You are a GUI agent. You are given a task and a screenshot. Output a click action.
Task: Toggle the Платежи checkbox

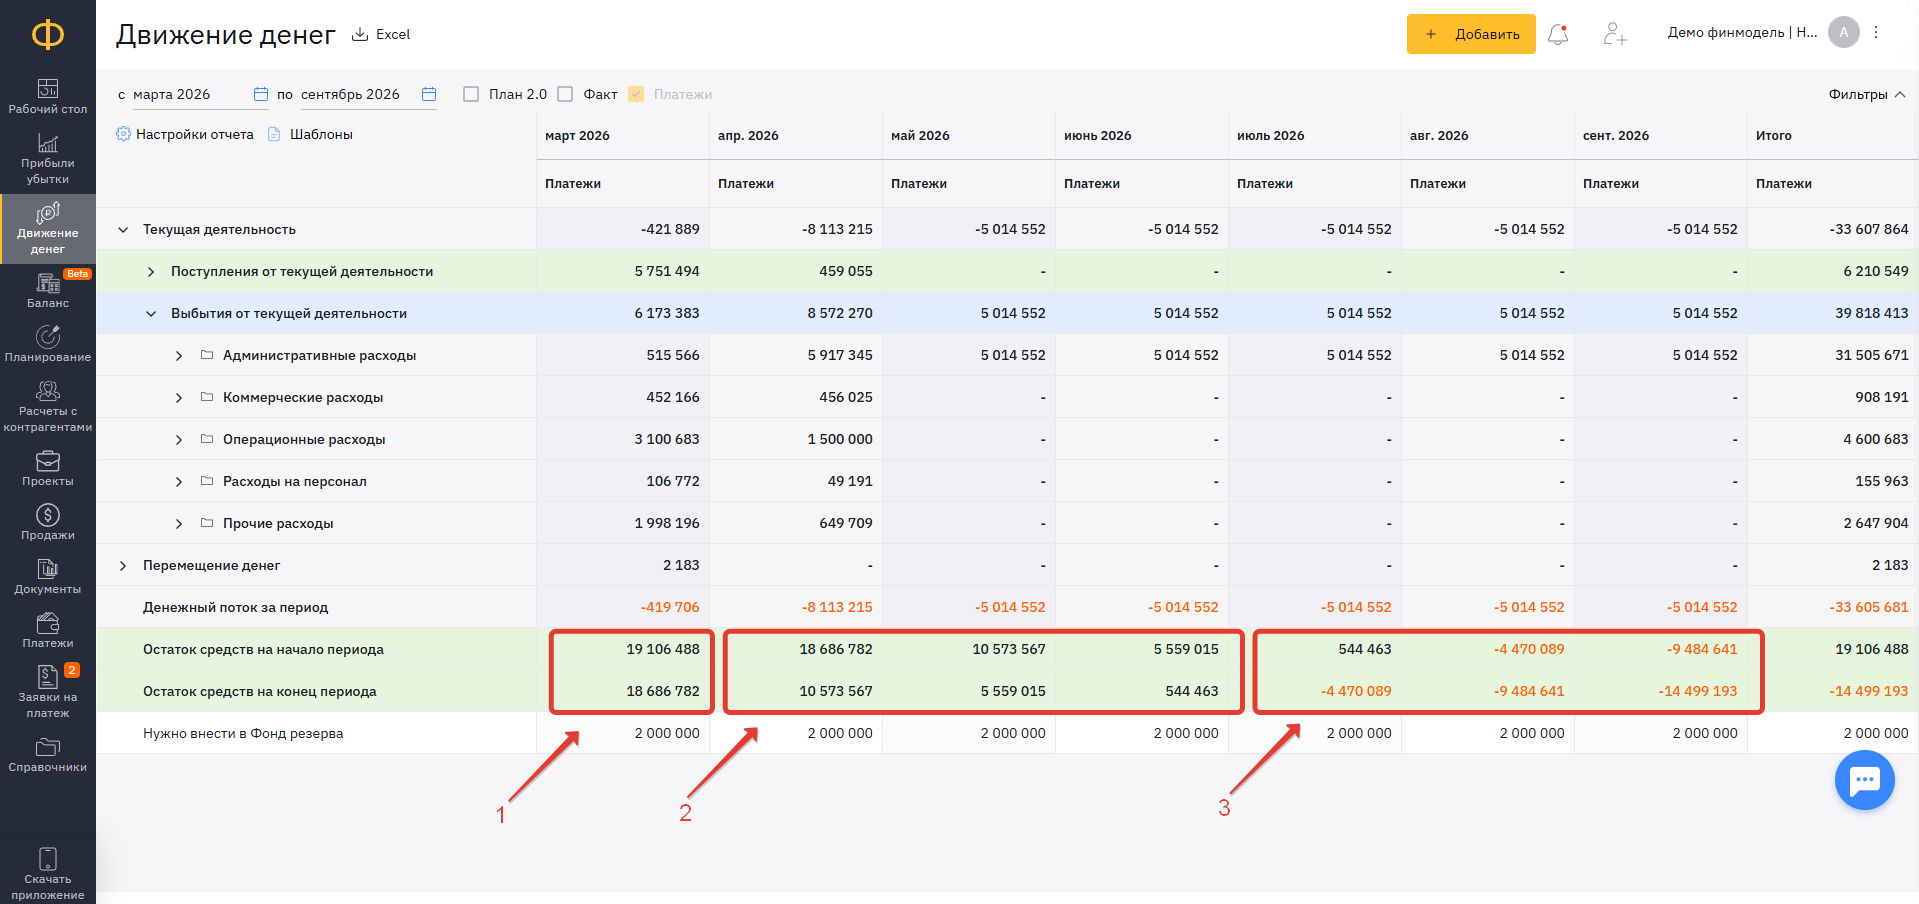(x=636, y=94)
